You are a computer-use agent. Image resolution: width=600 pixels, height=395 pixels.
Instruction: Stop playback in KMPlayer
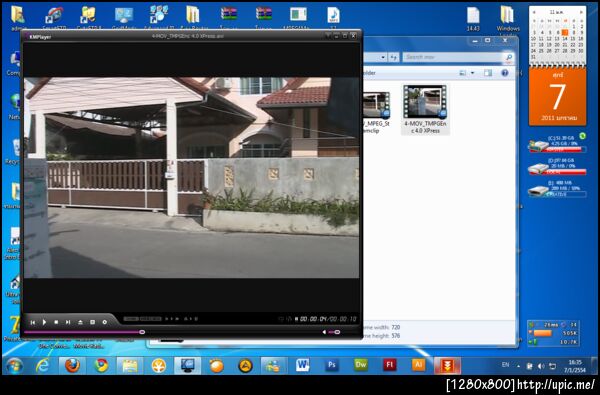tap(56, 322)
